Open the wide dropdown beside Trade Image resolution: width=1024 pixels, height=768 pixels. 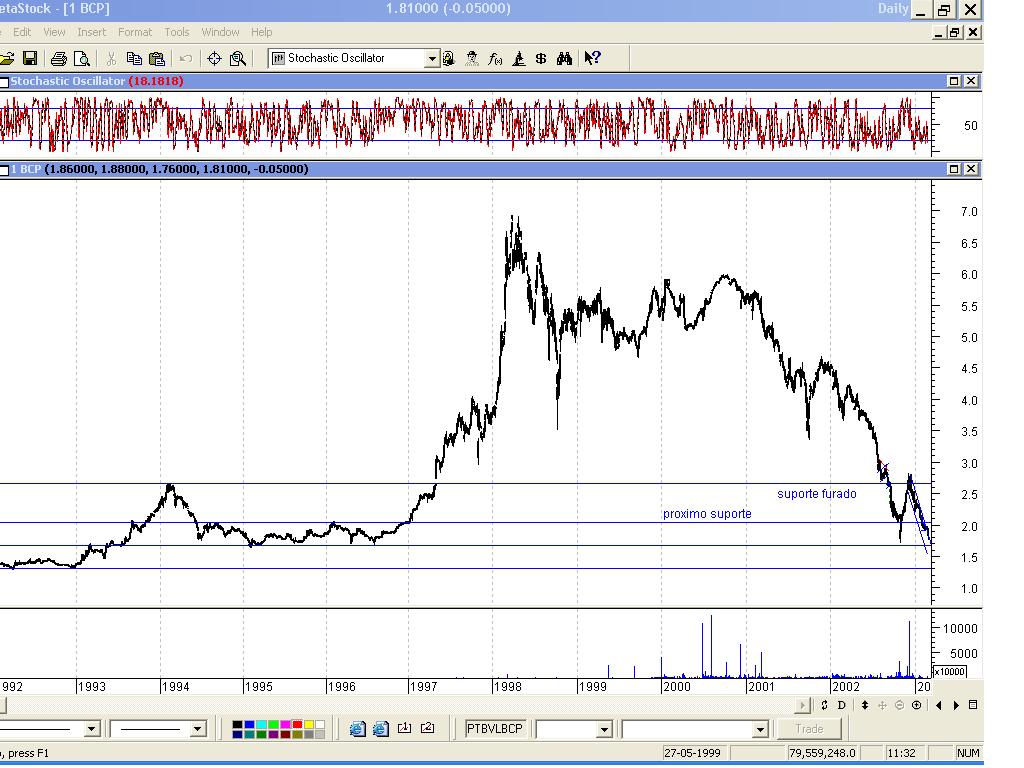click(x=760, y=729)
